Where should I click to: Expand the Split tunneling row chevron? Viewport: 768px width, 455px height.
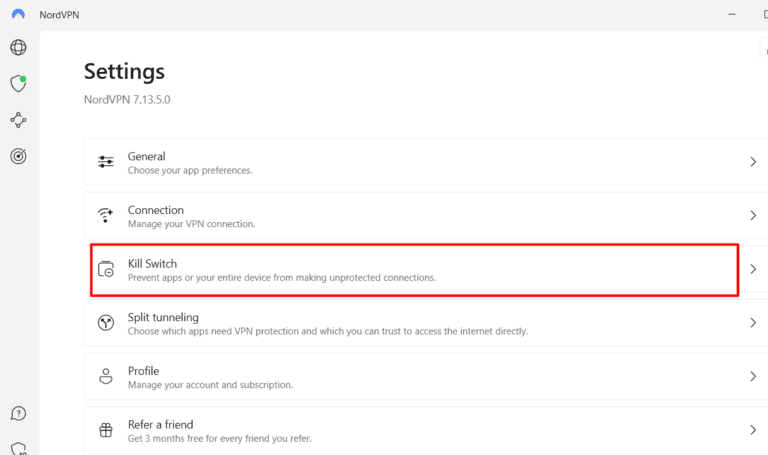753,323
